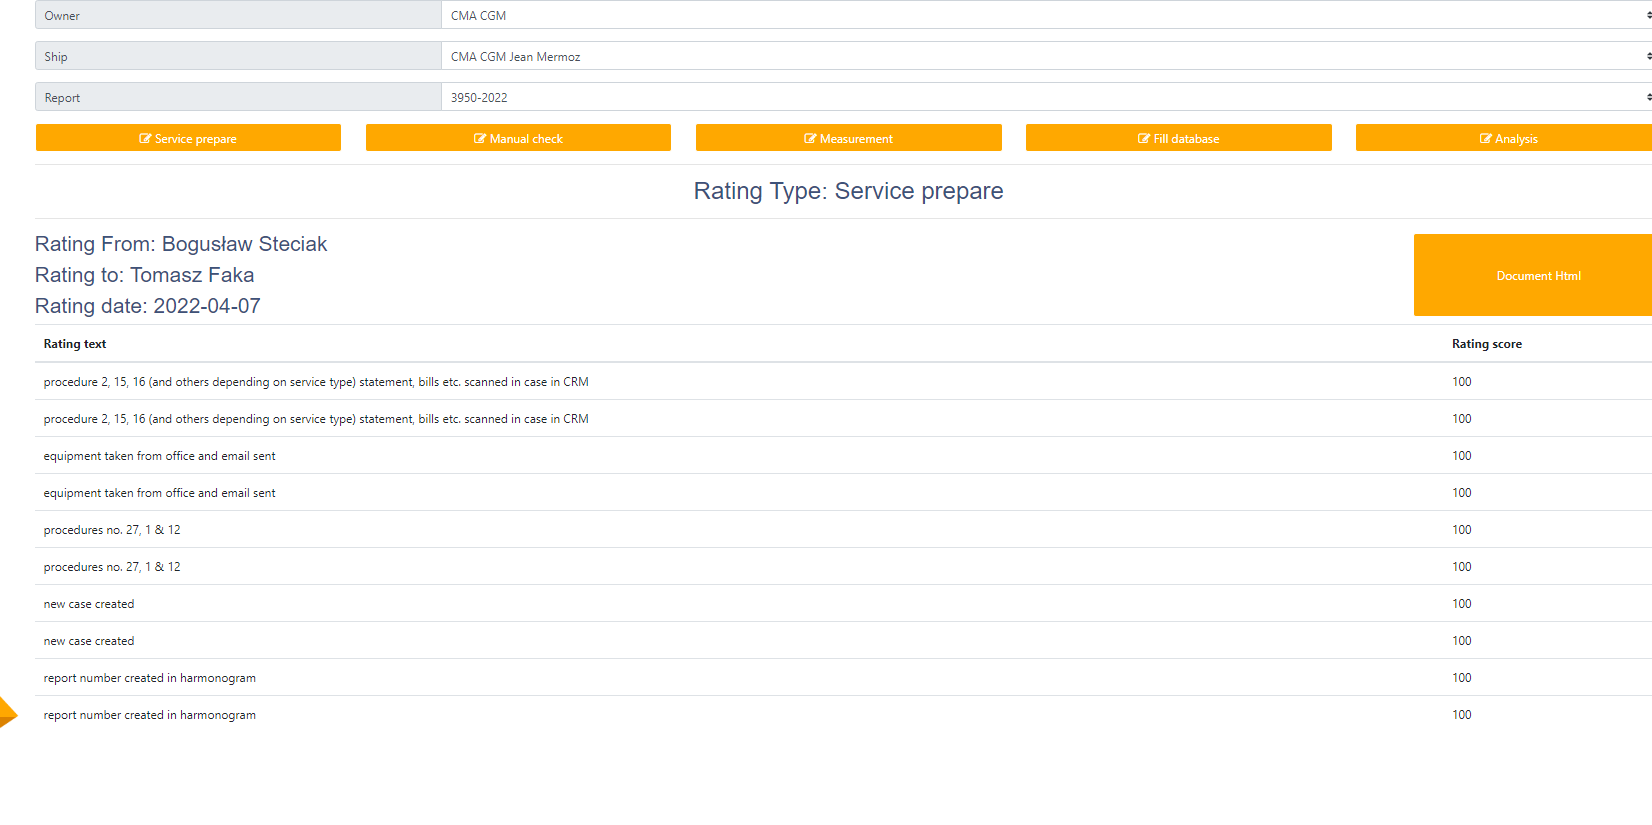Click the edit icon on Service prepare
Image resolution: width=1652 pixels, height=825 pixels.
pyautogui.click(x=145, y=139)
